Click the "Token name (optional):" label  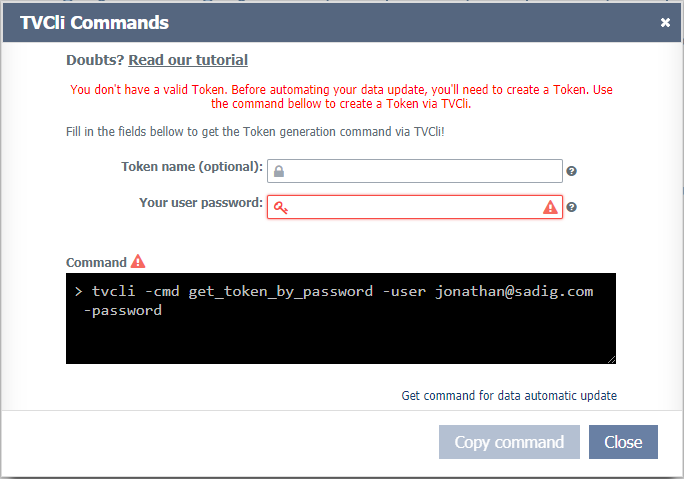point(192,166)
